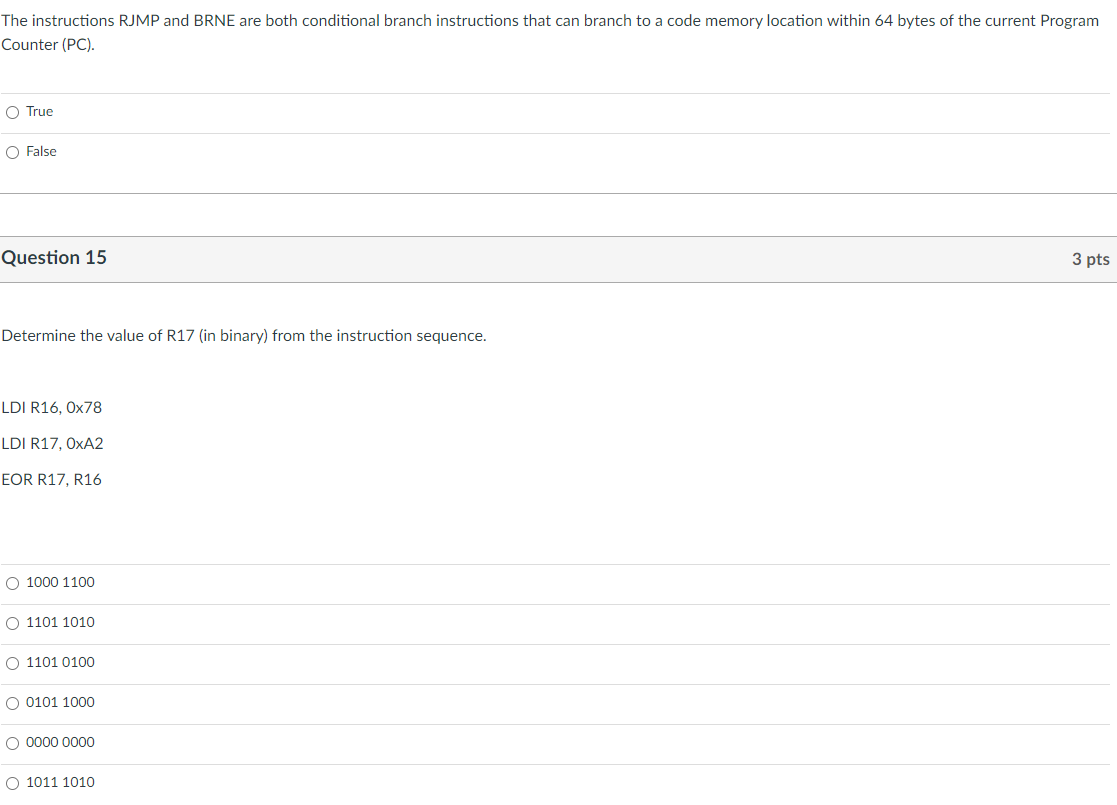Click the LDI R16, 0x78 instruction line
1117x805 pixels.
(52, 408)
